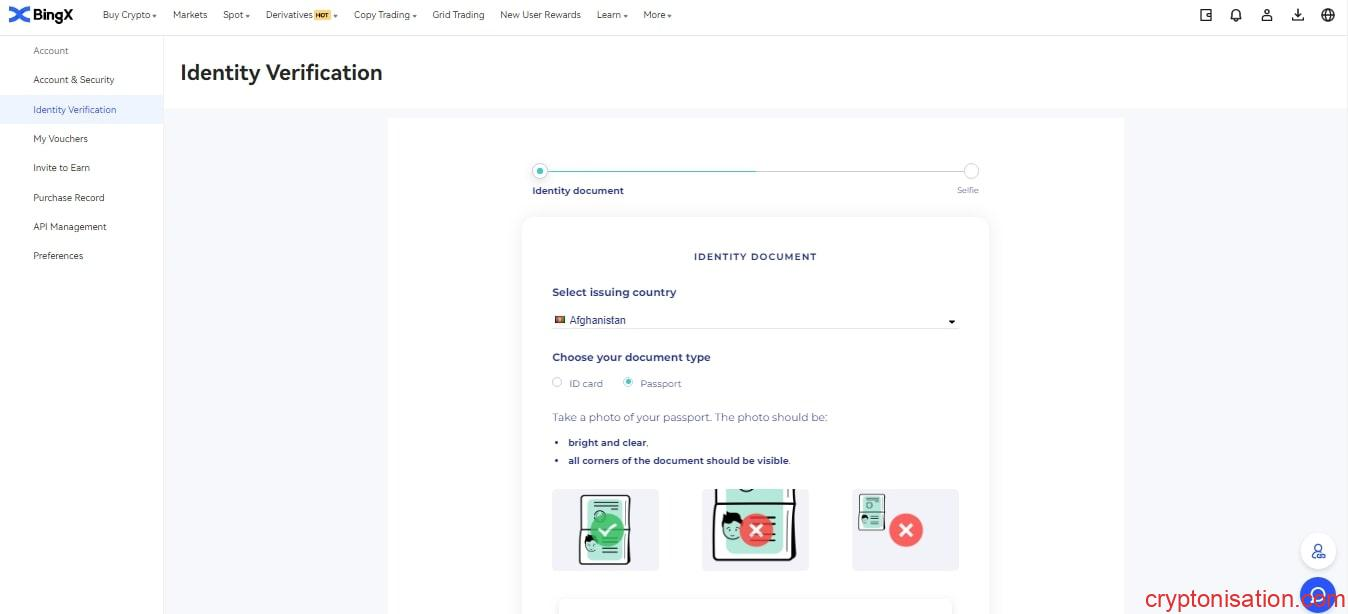The image size is (1348, 614).
Task: Open the globe language selector icon
Action: point(1328,15)
